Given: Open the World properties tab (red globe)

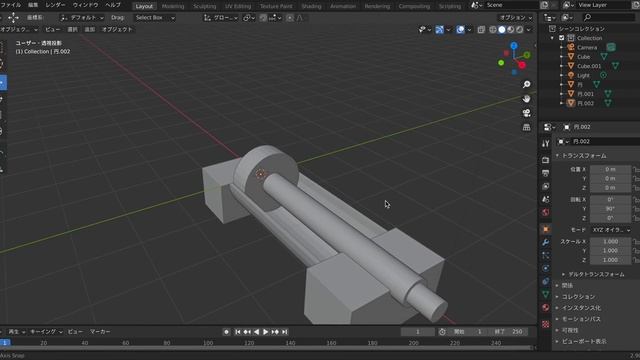Looking at the screenshot, I should (x=546, y=212).
